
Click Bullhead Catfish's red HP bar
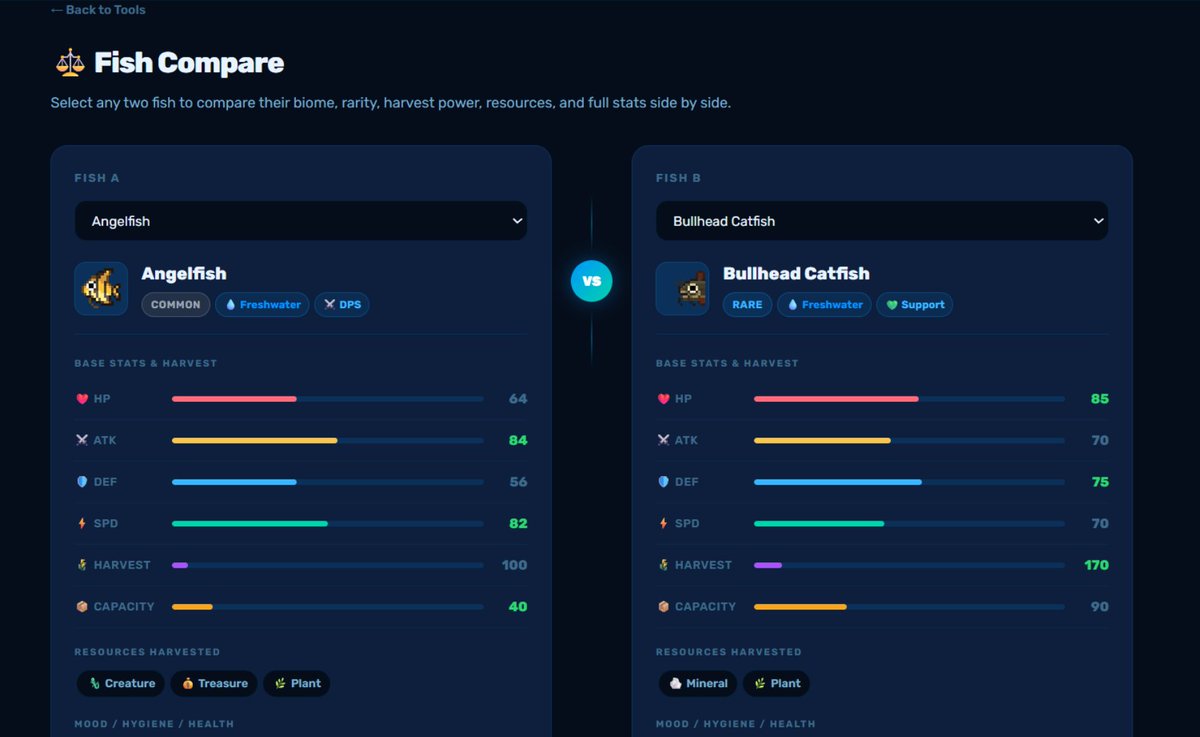[836, 399]
